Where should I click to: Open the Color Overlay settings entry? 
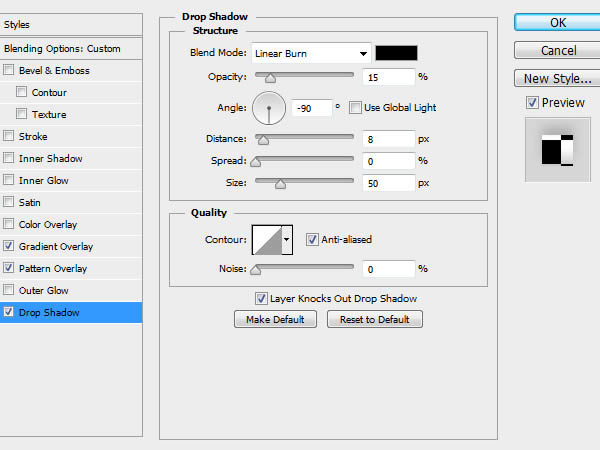[x=48, y=224]
